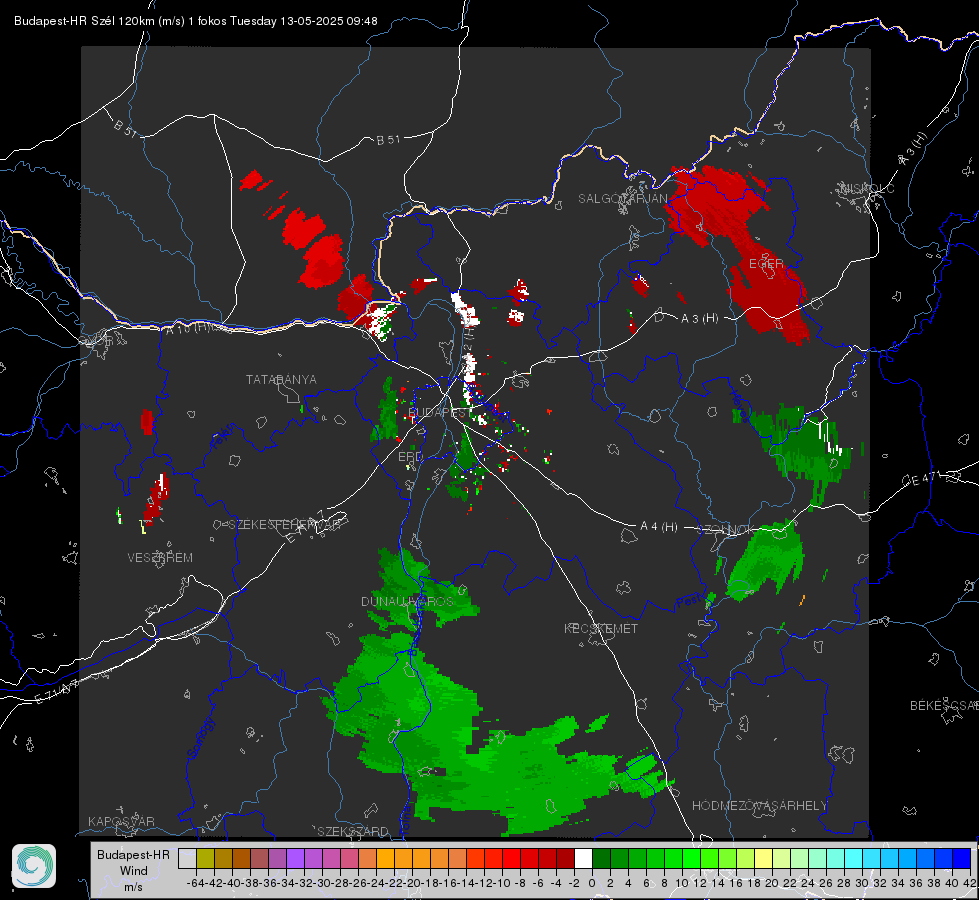Click the 'A 4 (H)' road label
Viewport: 979px width, 900px height.
(659, 527)
